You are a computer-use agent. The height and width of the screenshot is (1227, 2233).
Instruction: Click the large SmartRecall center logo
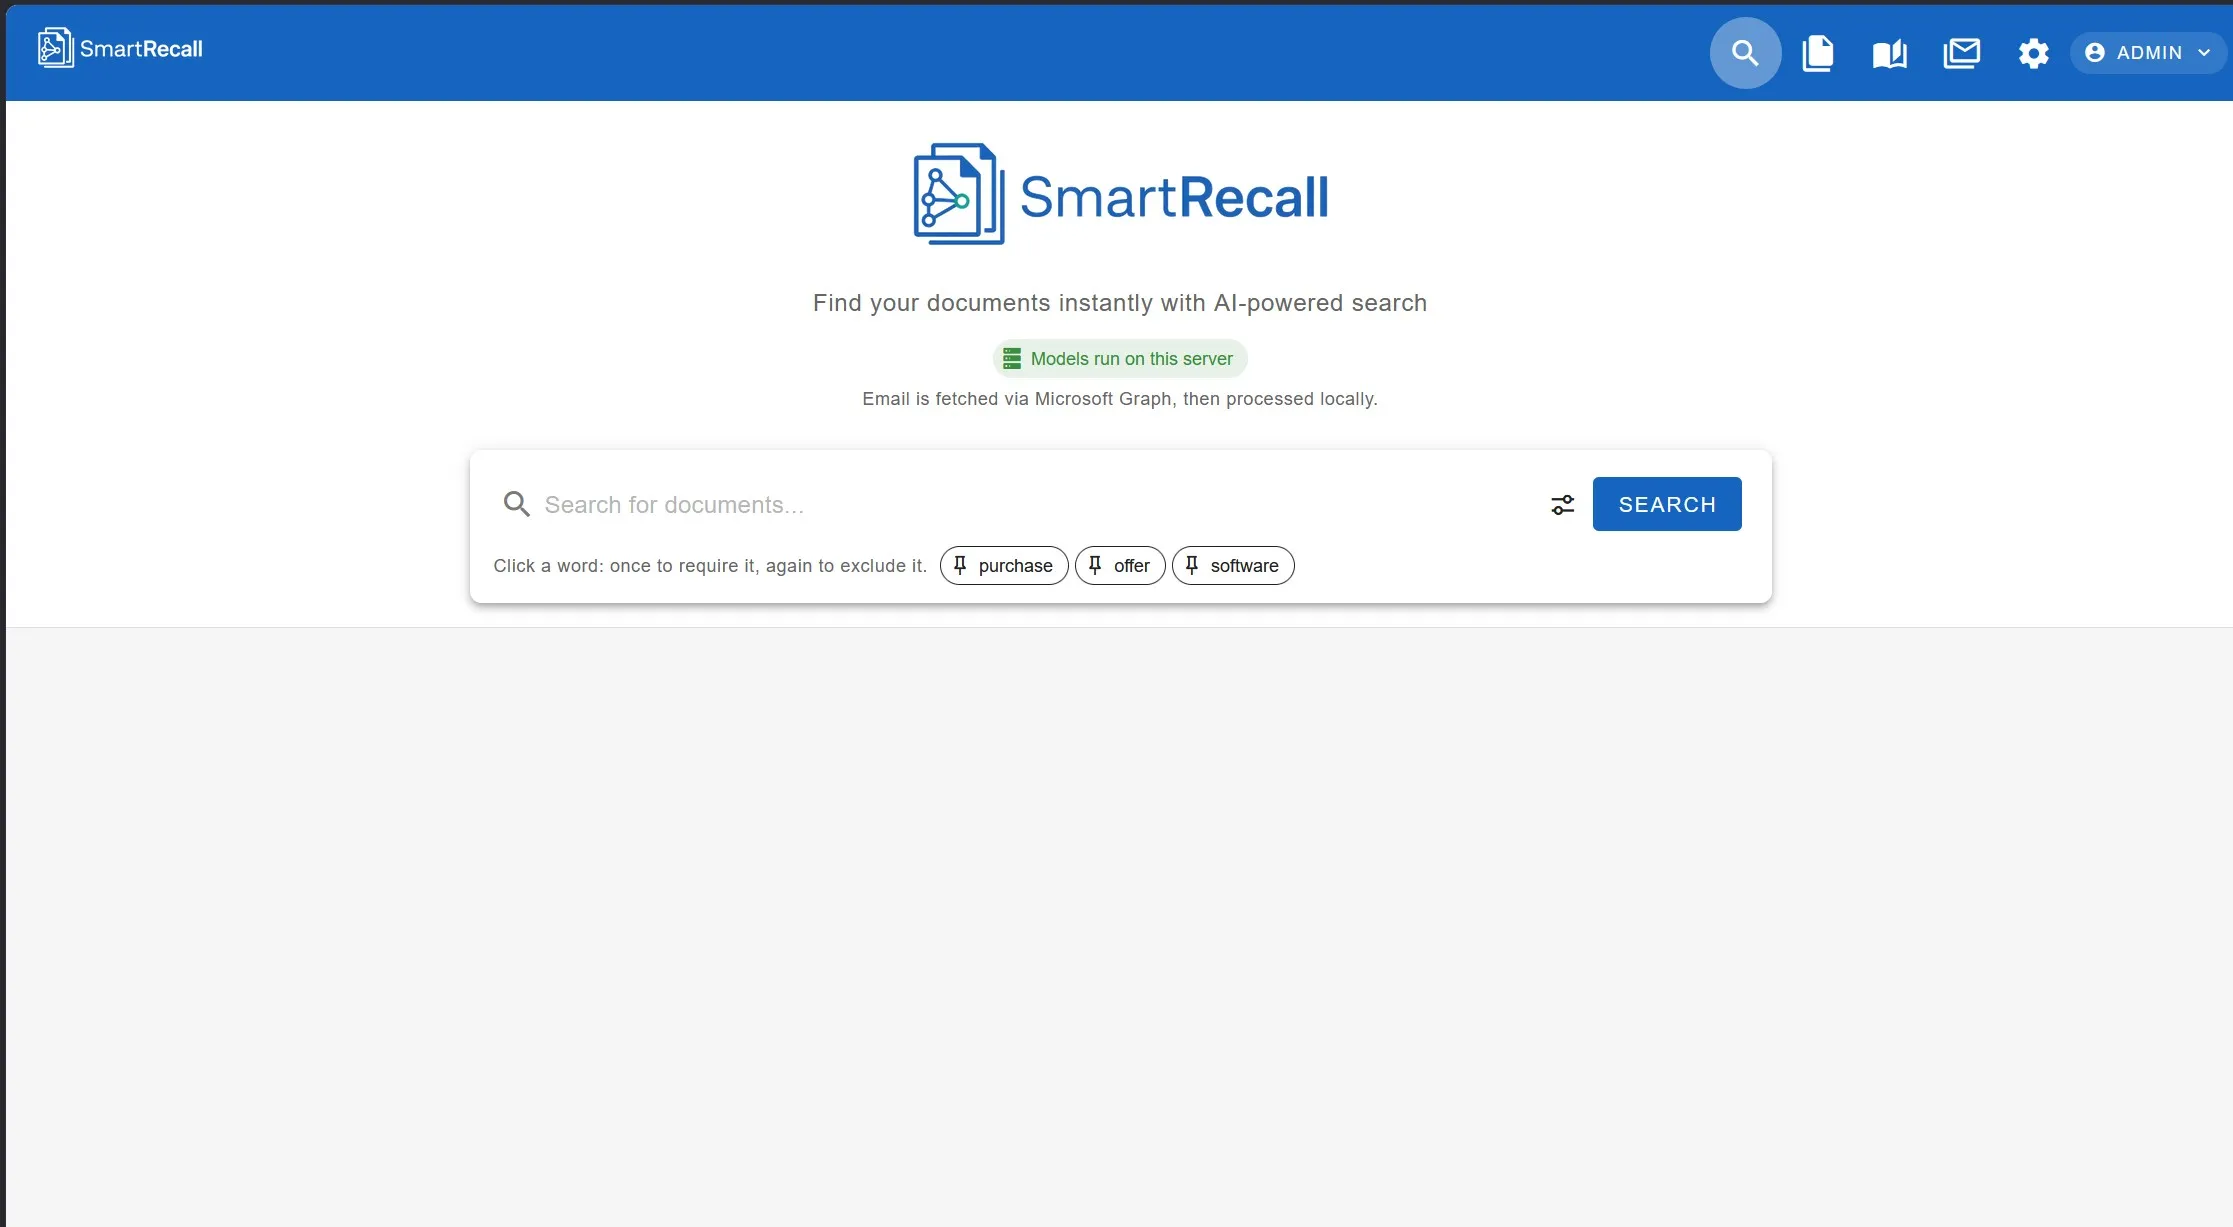pos(1120,195)
